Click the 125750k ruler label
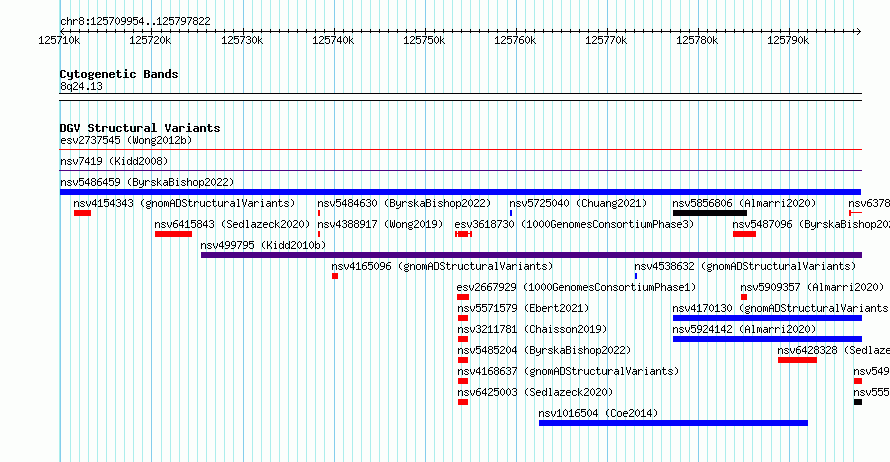 (424, 40)
